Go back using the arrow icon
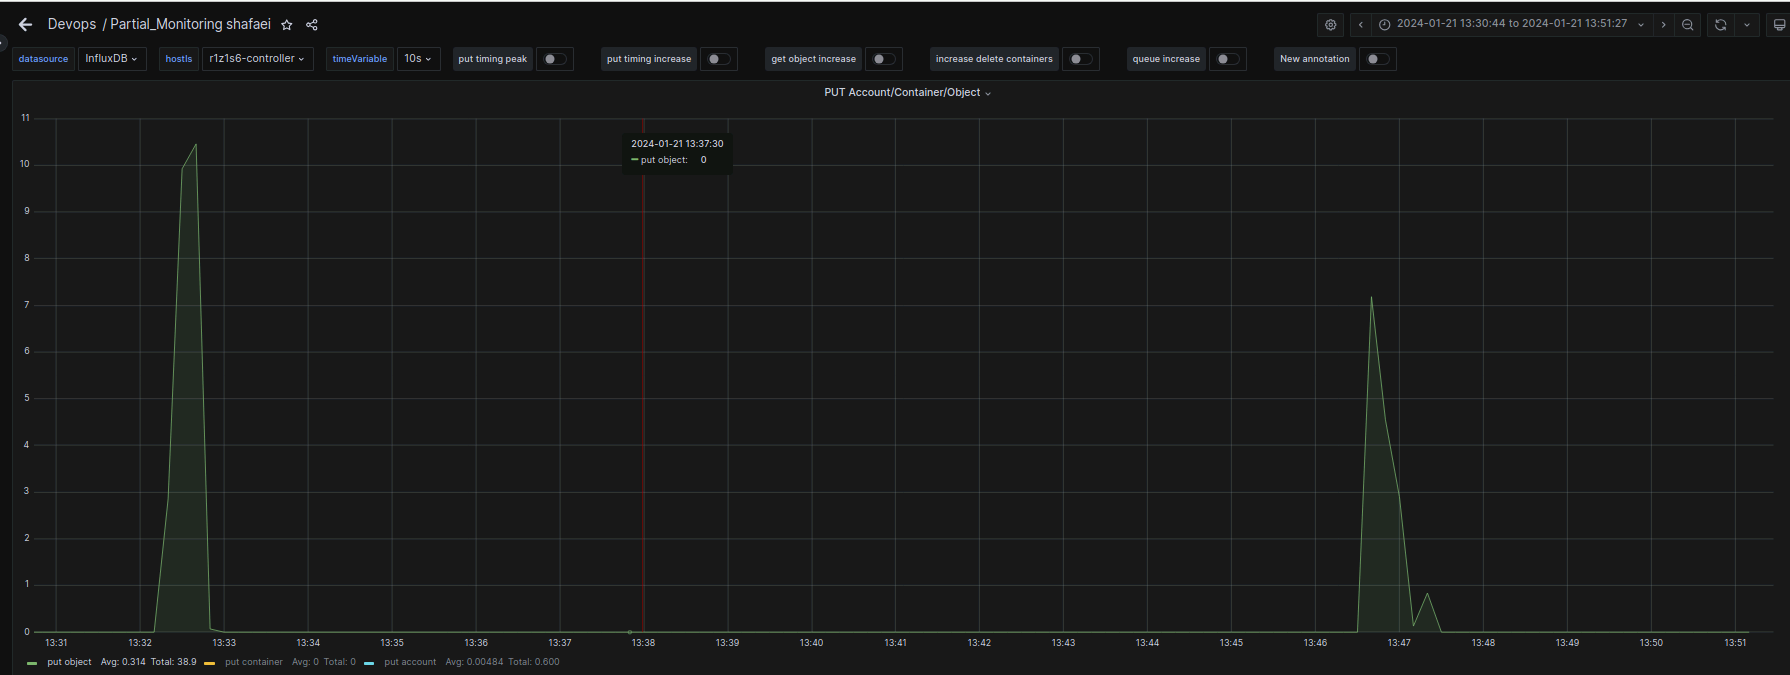1790x675 pixels. pos(25,25)
